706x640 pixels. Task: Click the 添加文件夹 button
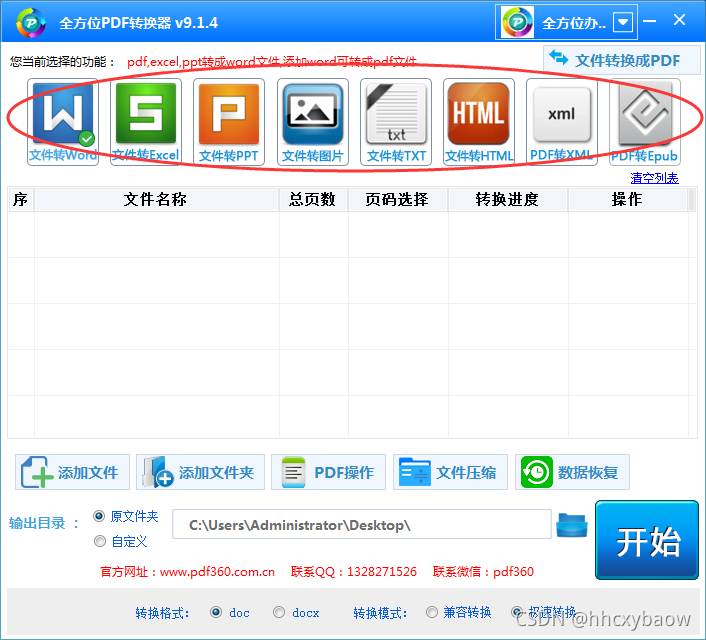pos(200,472)
